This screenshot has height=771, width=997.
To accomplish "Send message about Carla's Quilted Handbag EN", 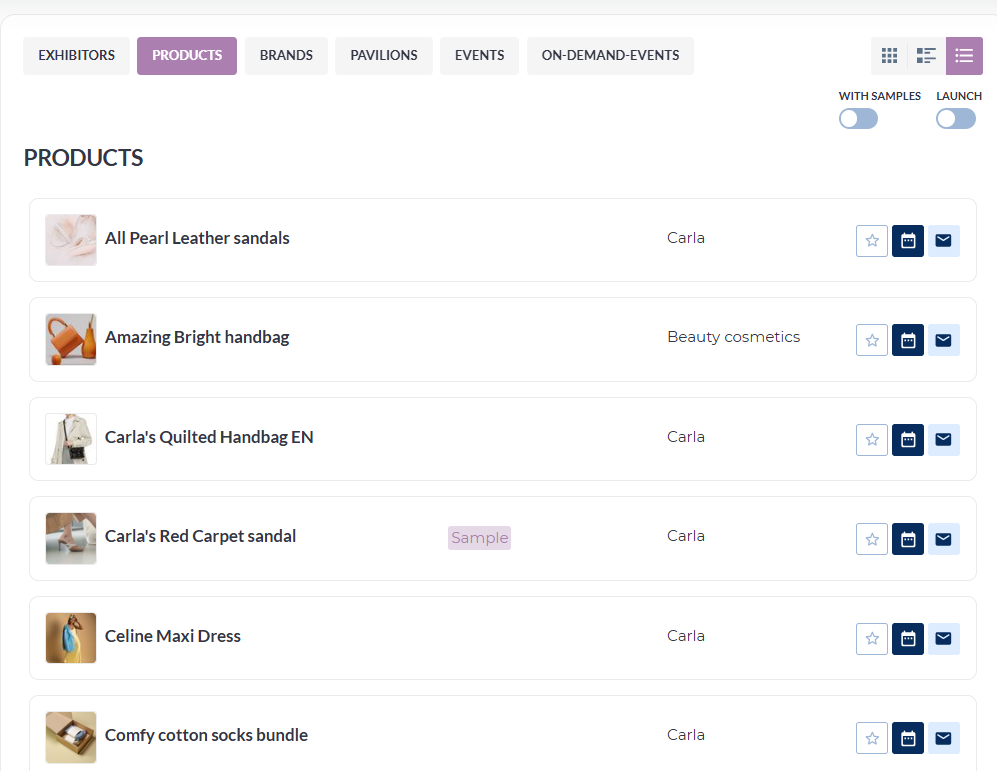I will click(x=944, y=440).
